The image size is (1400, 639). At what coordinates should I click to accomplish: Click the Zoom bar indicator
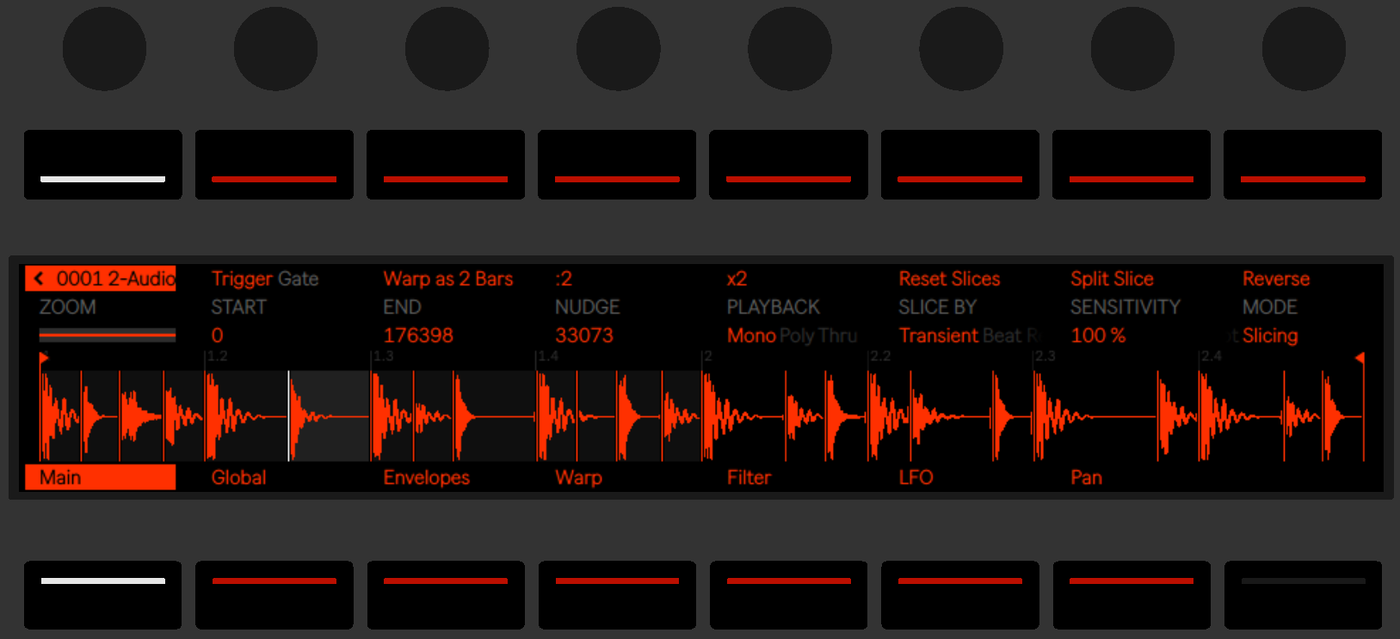click(x=107, y=335)
